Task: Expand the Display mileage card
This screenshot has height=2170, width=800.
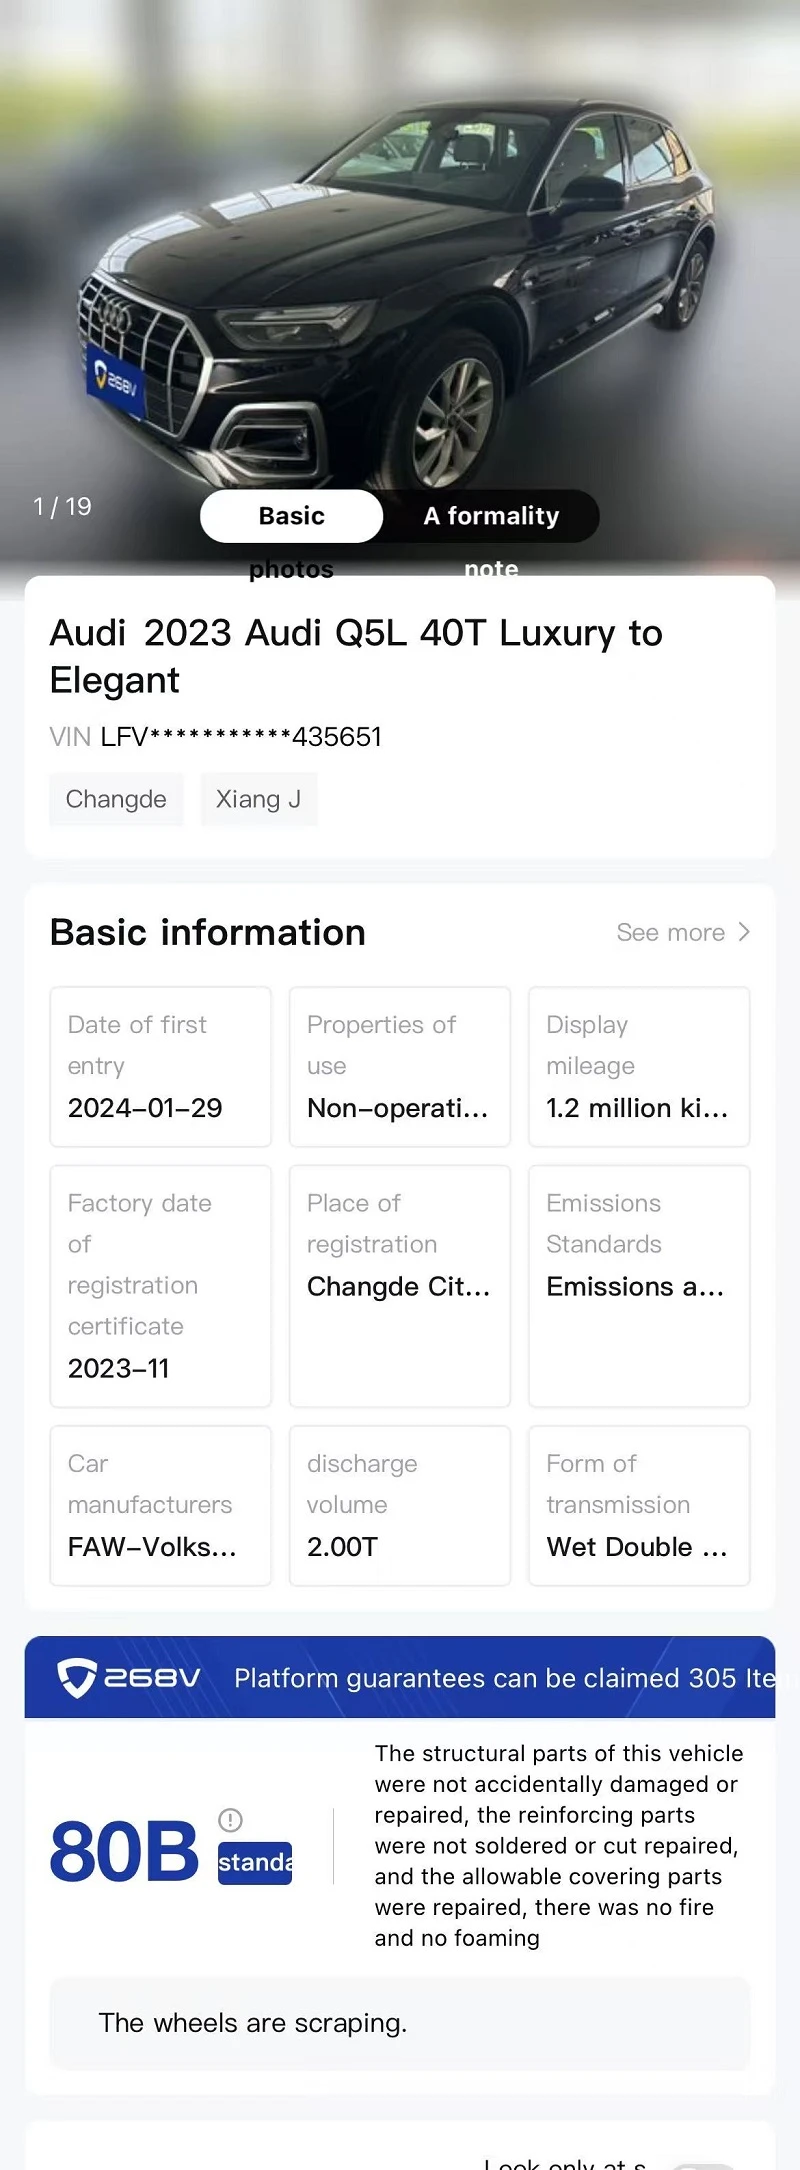Action: click(639, 1066)
